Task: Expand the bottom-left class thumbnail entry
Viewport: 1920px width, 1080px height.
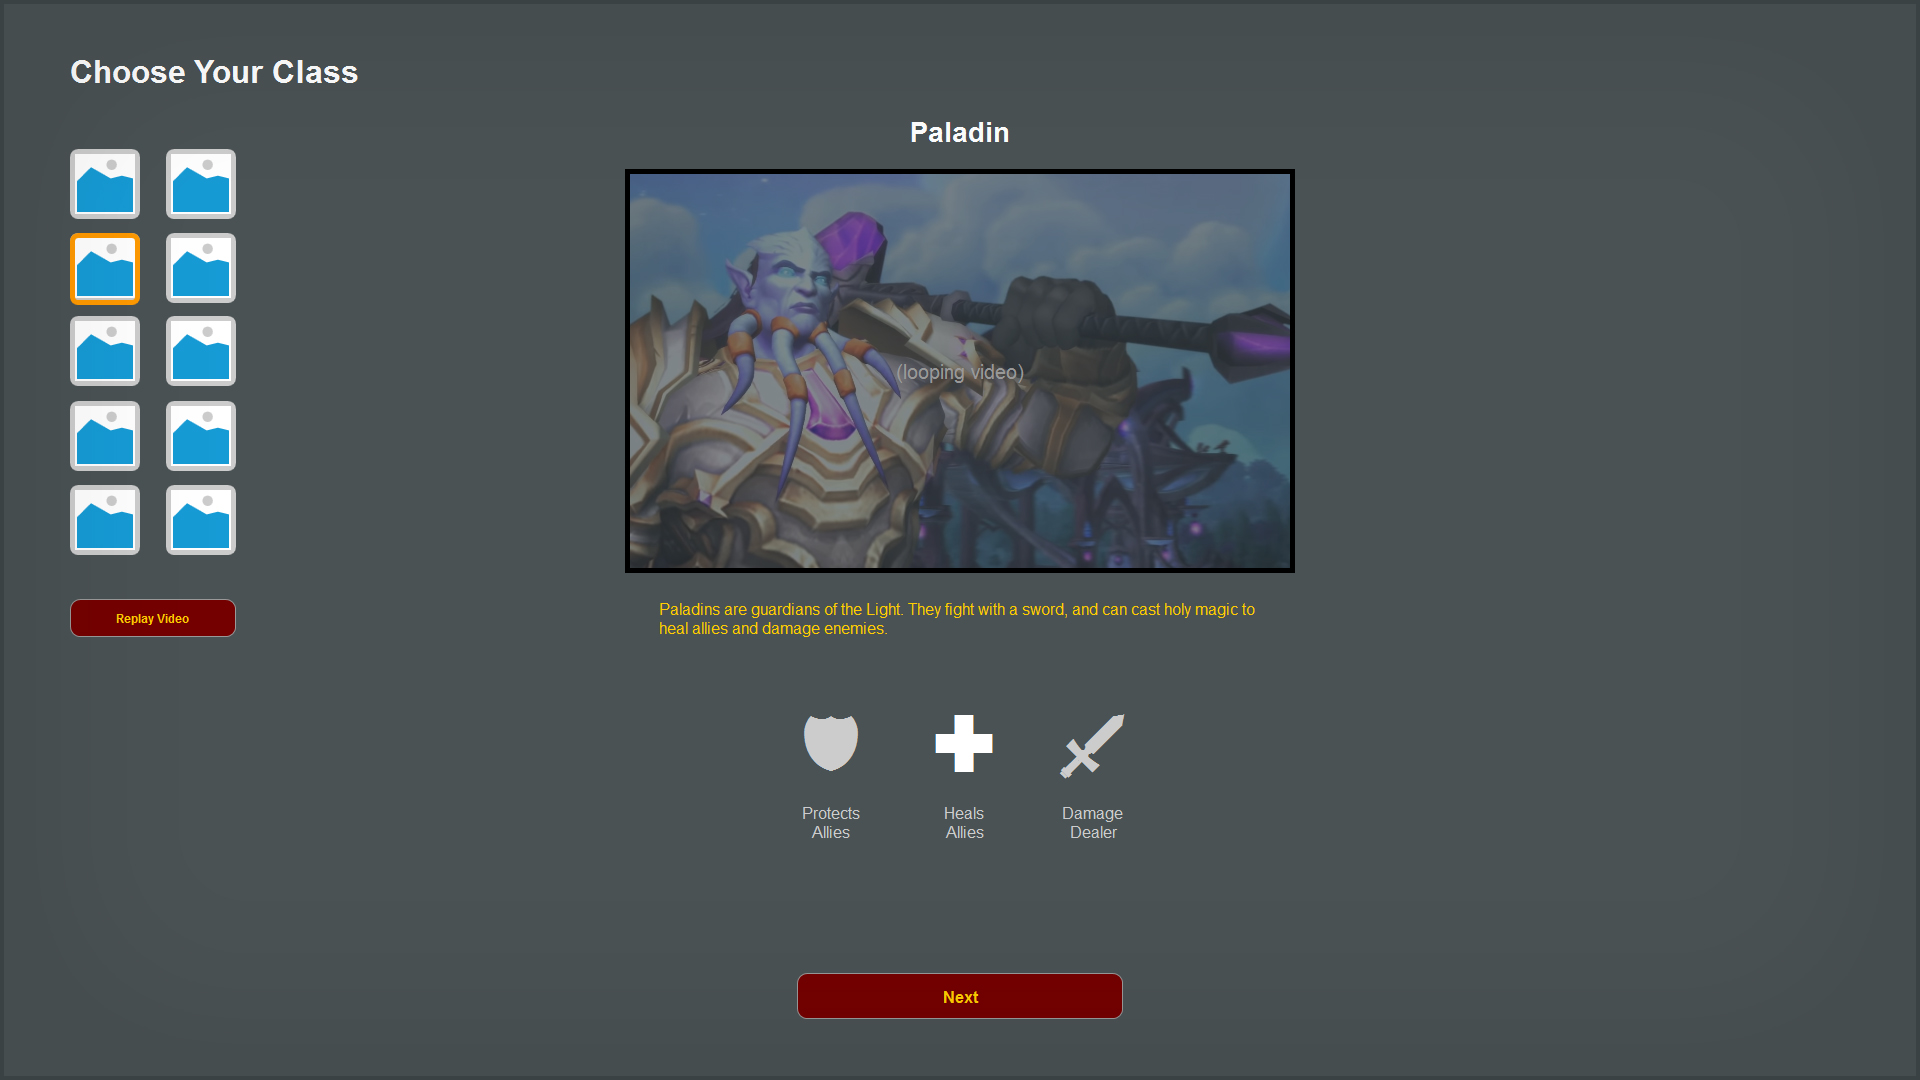Action: (x=104, y=518)
